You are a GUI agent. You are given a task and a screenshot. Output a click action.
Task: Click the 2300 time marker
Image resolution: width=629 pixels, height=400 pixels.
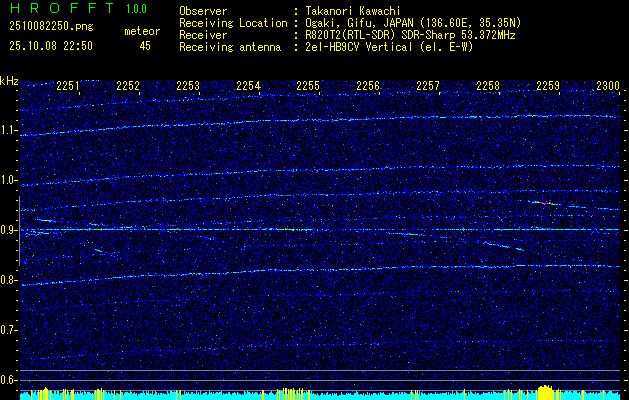pyautogui.click(x=608, y=86)
